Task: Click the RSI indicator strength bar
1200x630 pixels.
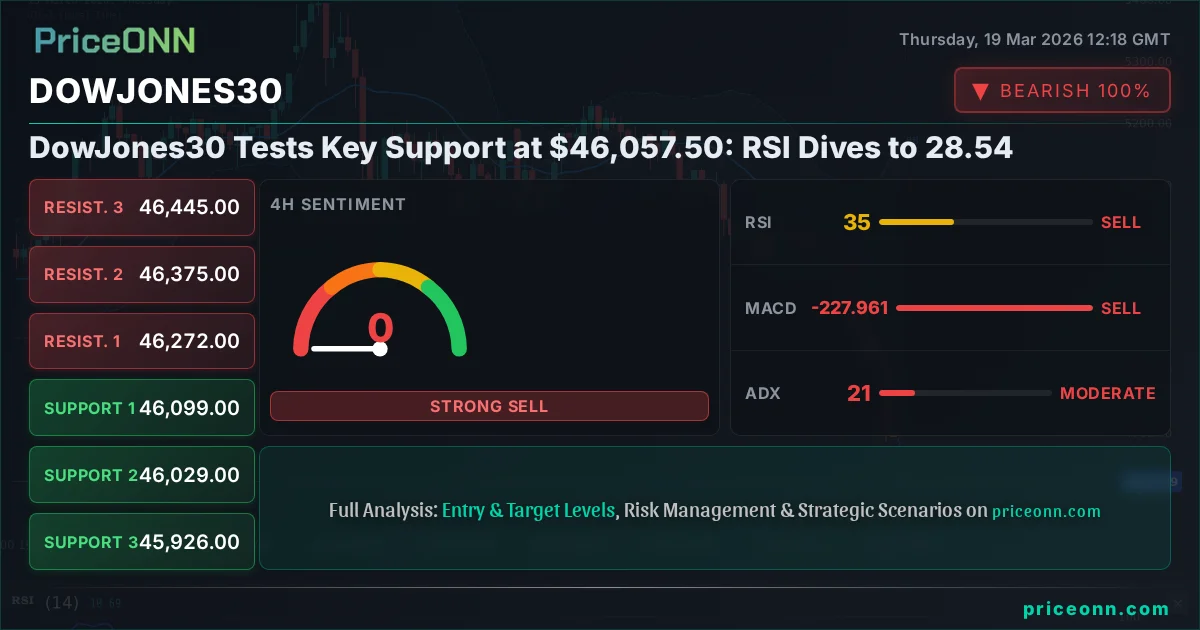Action: [x=985, y=222]
